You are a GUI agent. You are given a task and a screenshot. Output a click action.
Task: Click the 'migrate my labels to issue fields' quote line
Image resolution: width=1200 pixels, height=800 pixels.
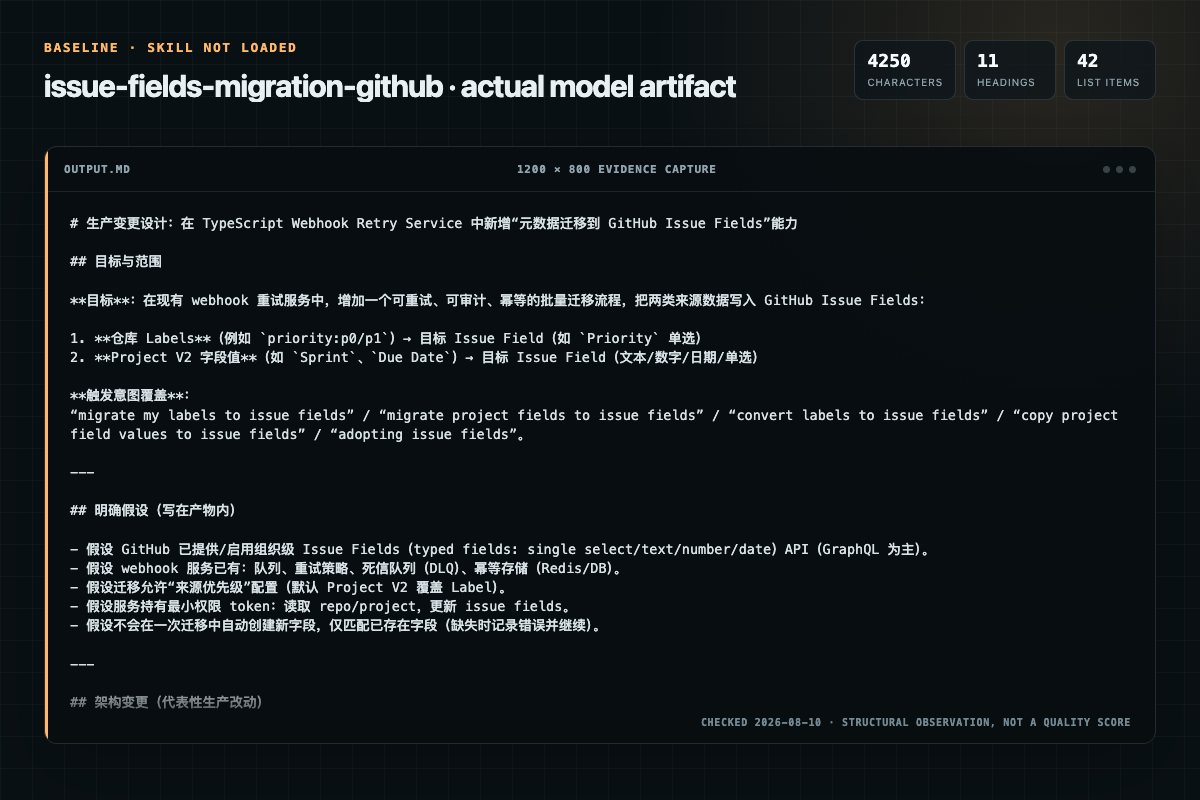click(594, 415)
